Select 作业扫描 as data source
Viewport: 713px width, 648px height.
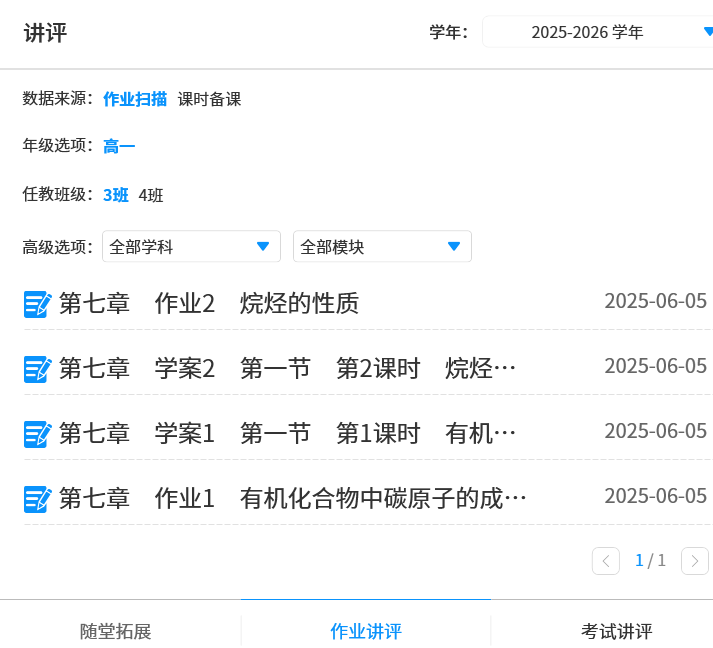[135, 99]
